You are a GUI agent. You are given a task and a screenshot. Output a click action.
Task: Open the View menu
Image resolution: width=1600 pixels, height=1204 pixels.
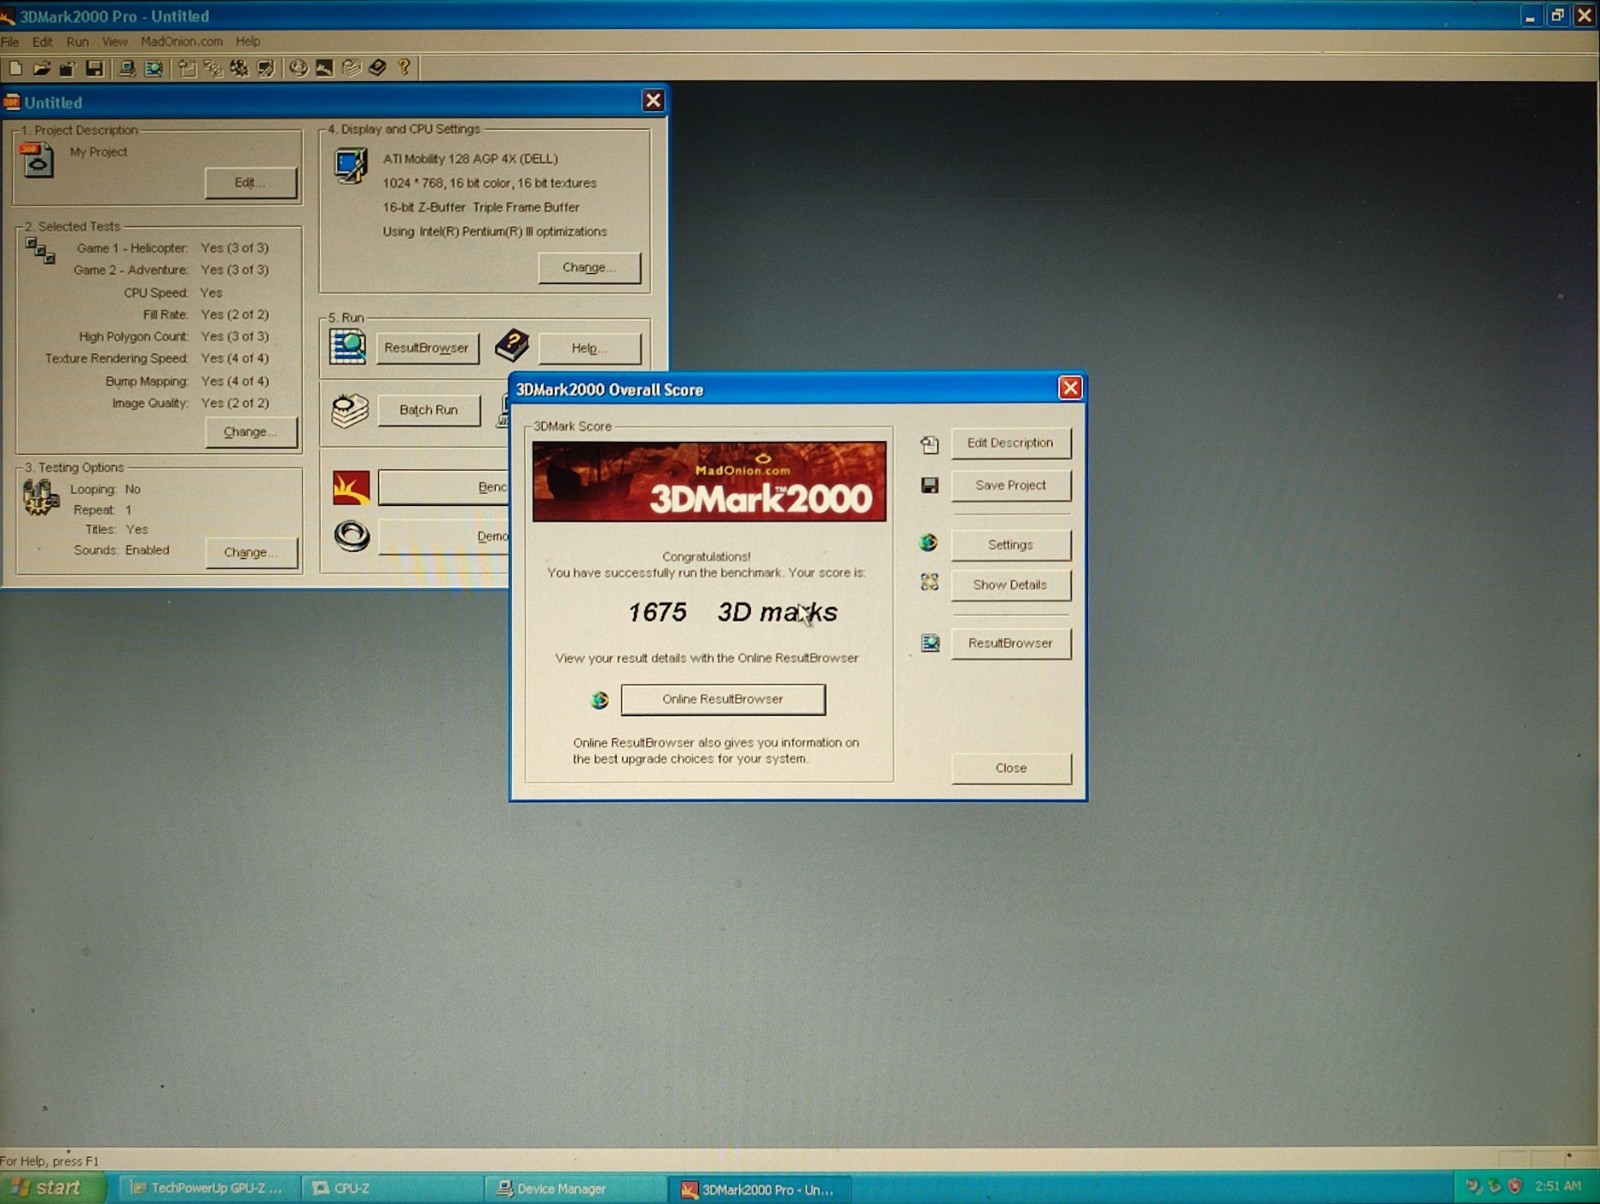[x=115, y=42]
